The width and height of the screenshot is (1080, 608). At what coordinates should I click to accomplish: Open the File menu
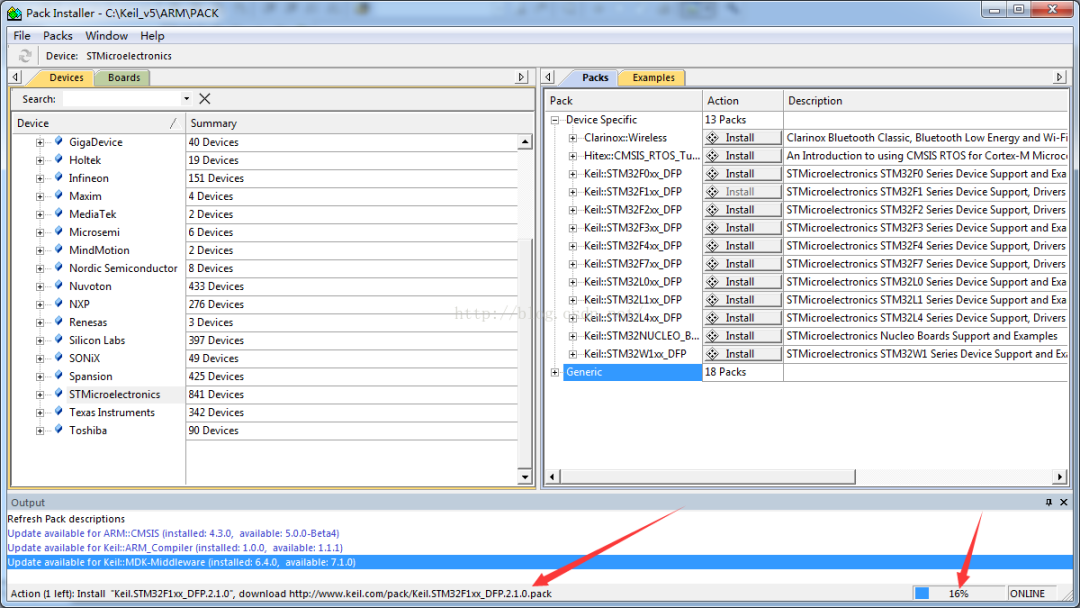coord(22,36)
